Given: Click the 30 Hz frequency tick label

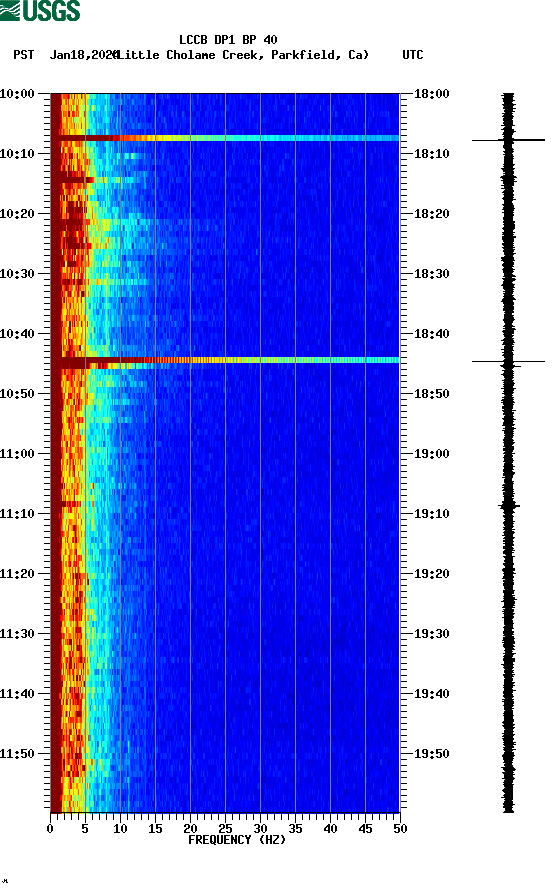Looking at the screenshot, I should point(260,829).
